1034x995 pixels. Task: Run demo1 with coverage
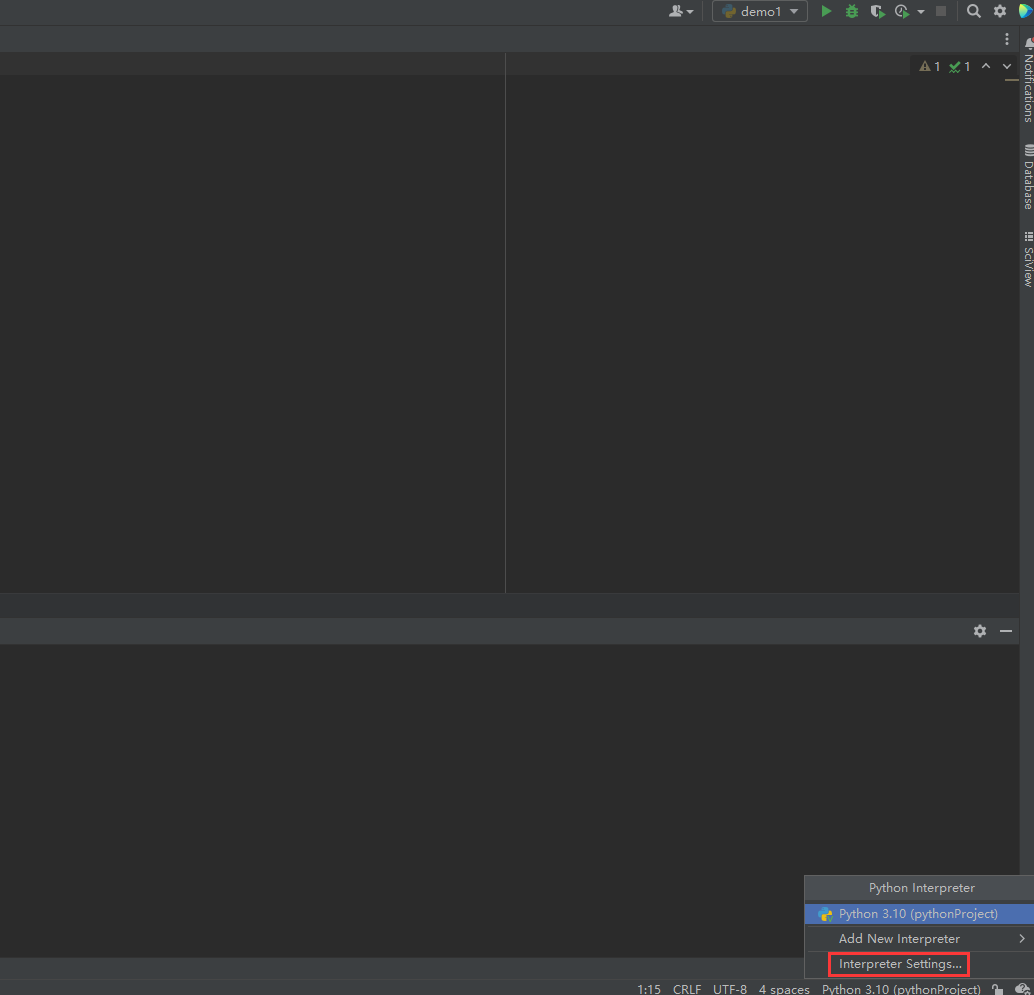pos(877,11)
